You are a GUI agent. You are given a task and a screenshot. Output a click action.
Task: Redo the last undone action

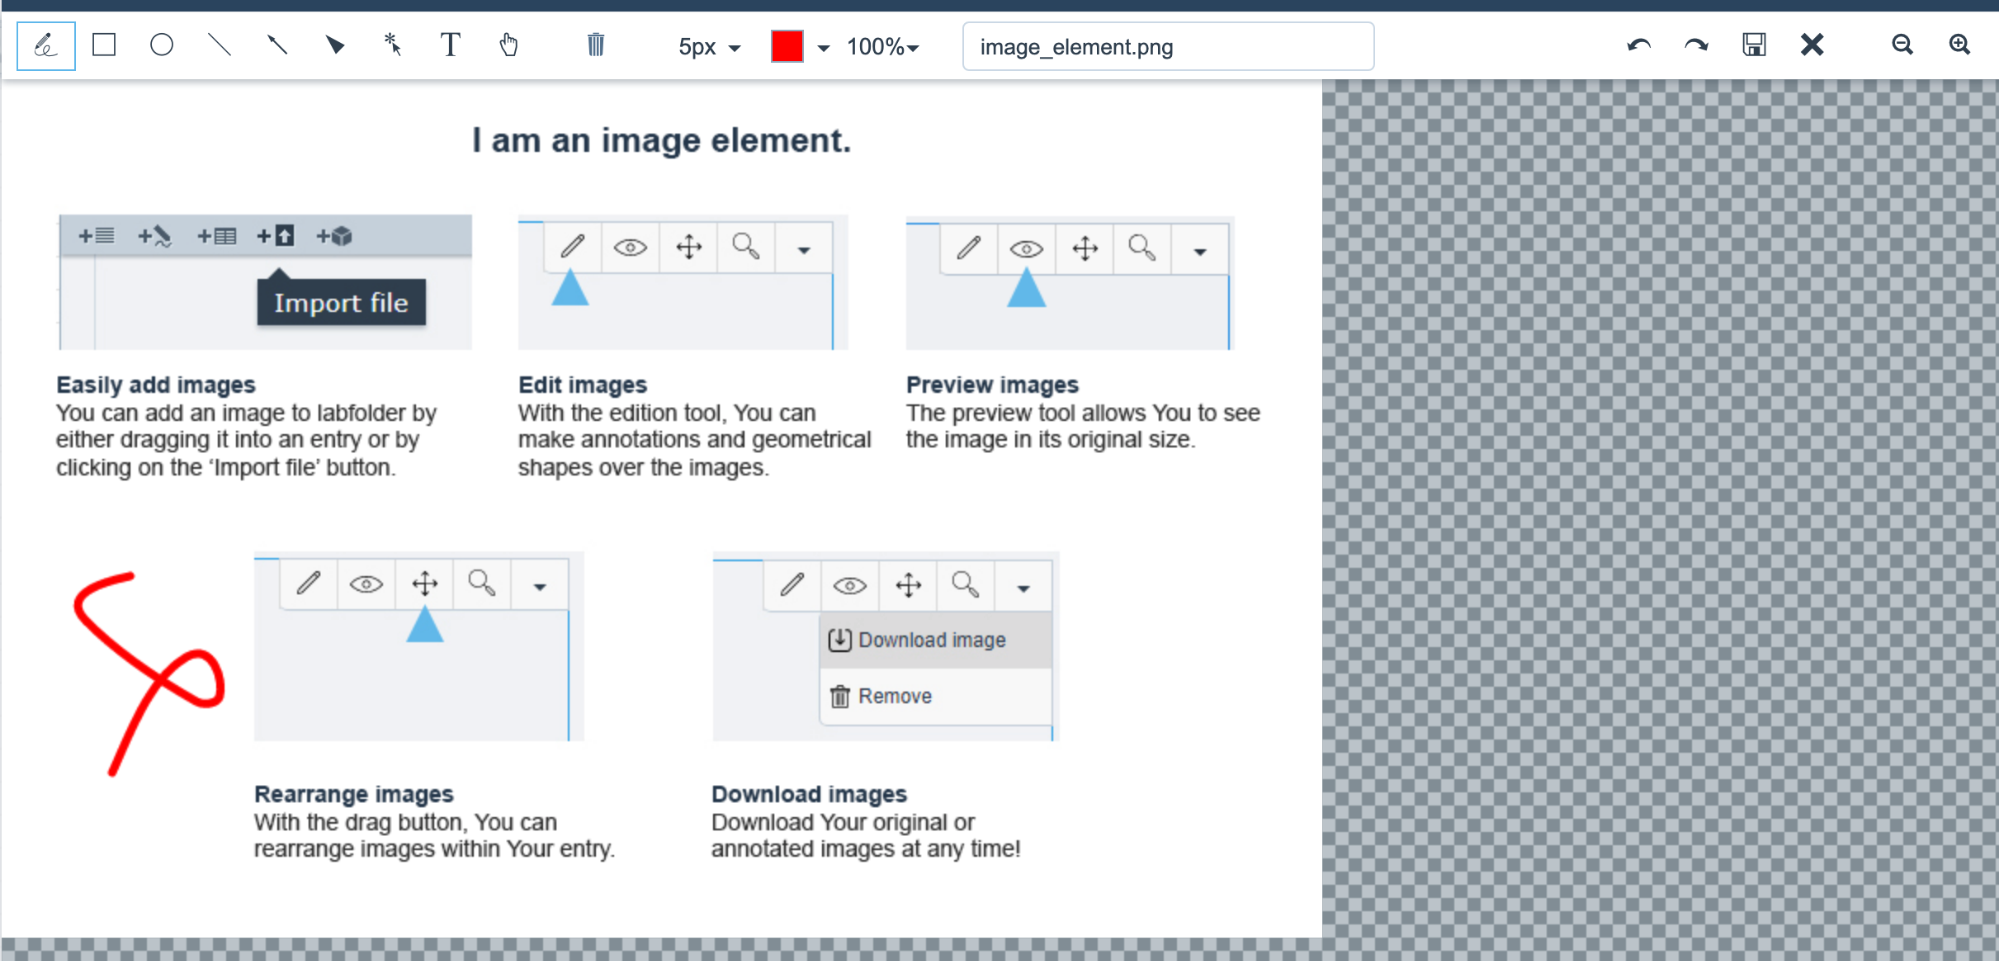tap(1696, 45)
